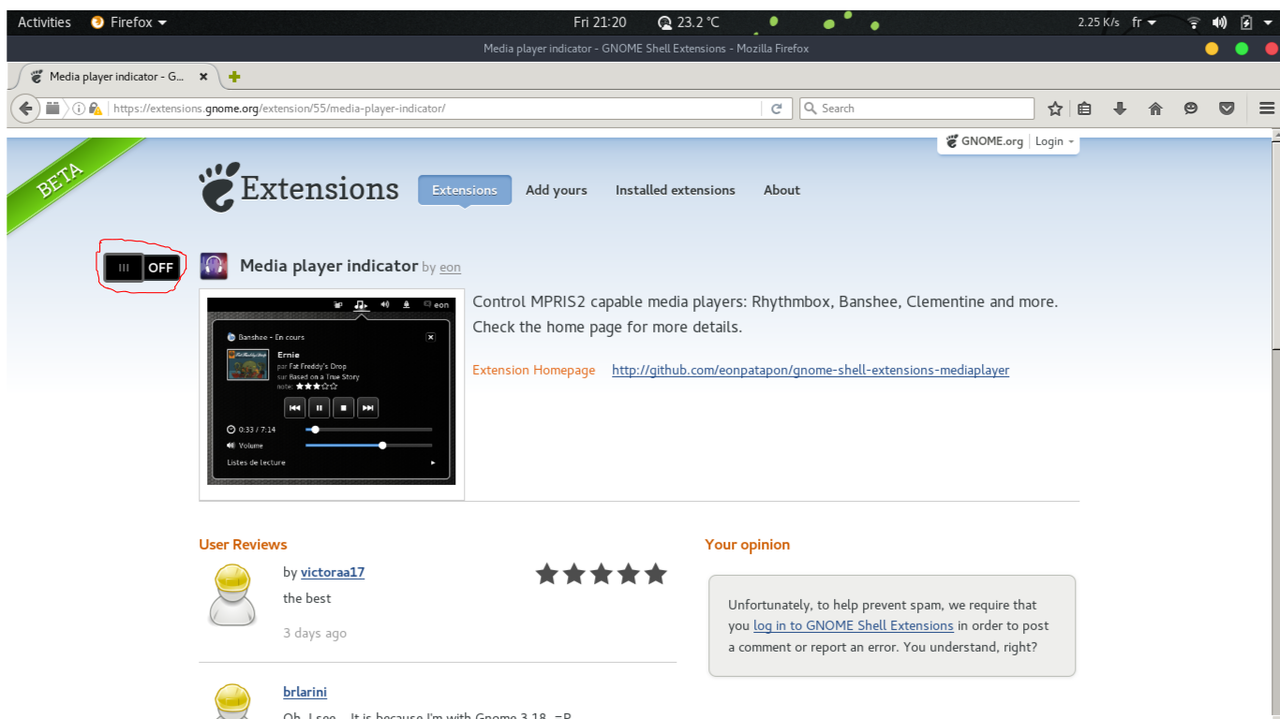Open the Firefox application menu in top bar
This screenshot has height=719, width=1280.
(x=130, y=22)
